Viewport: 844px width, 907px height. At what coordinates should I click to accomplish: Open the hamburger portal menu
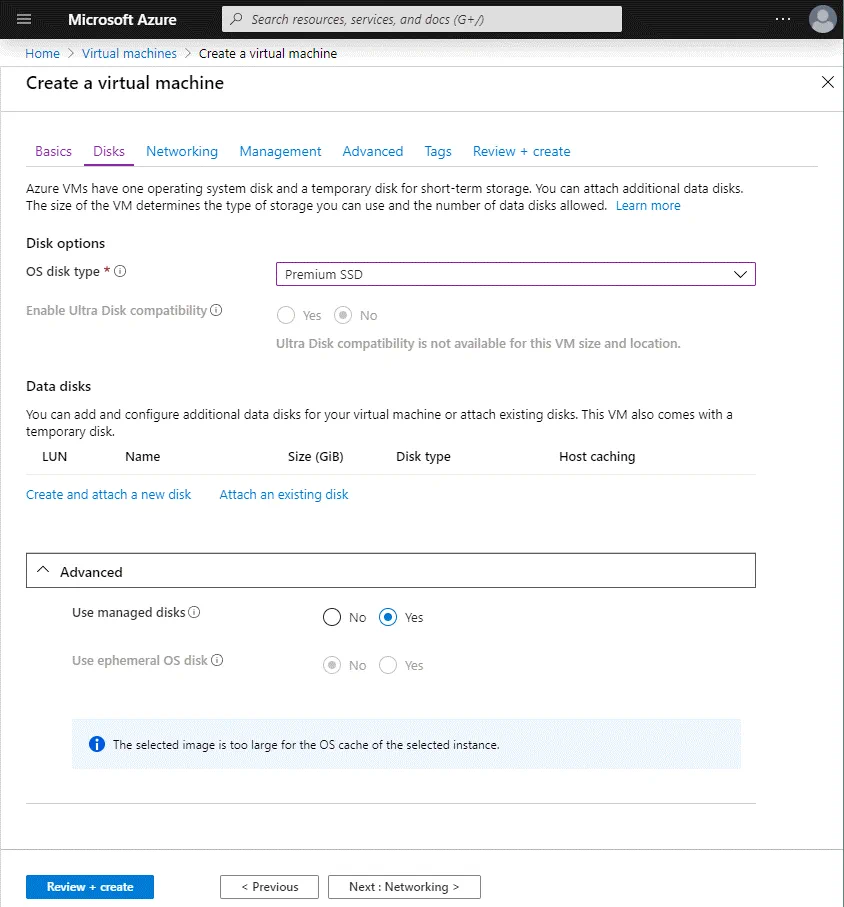click(x=25, y=19)
